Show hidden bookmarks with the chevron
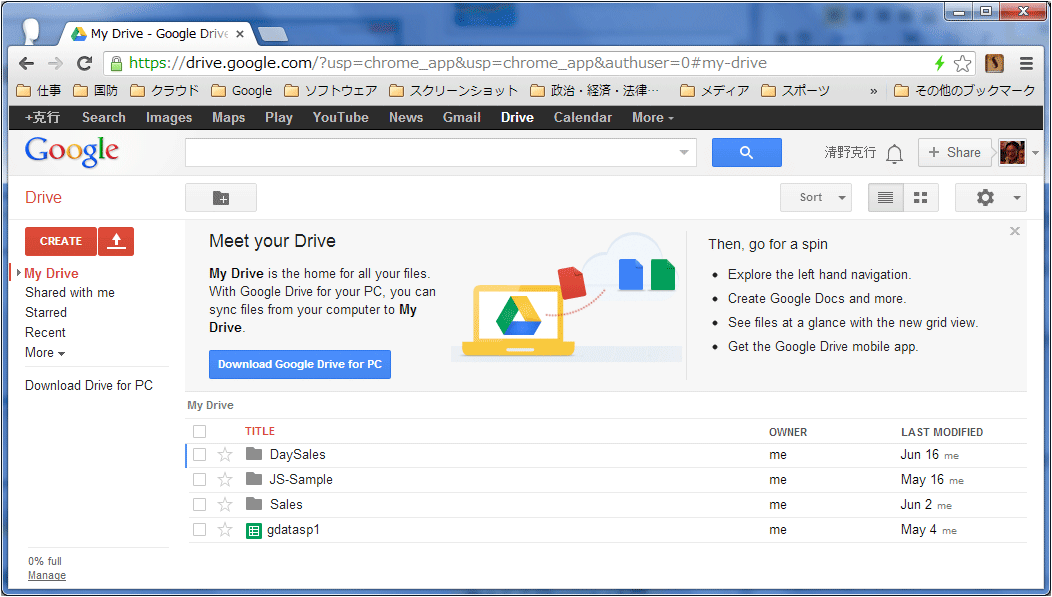 click(x=874, y=91)
